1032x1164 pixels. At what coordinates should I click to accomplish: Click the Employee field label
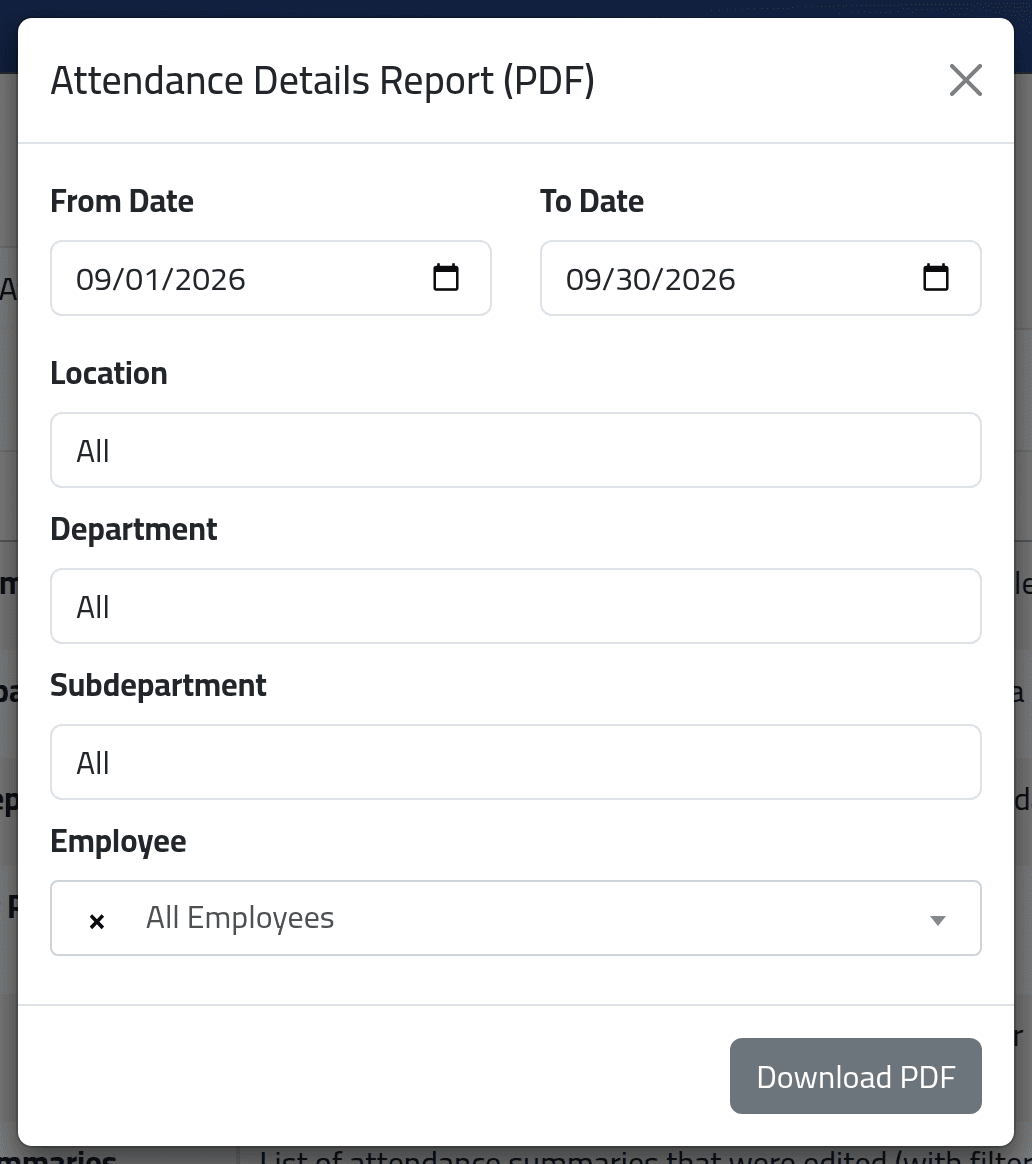point(118,842)
